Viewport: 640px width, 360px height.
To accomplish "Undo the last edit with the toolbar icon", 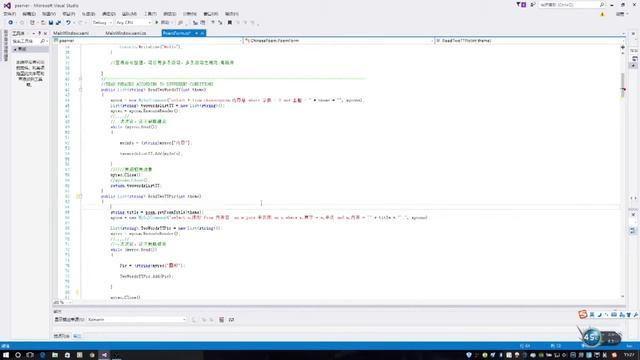I will pyautogui.click(x=68, y=22).
